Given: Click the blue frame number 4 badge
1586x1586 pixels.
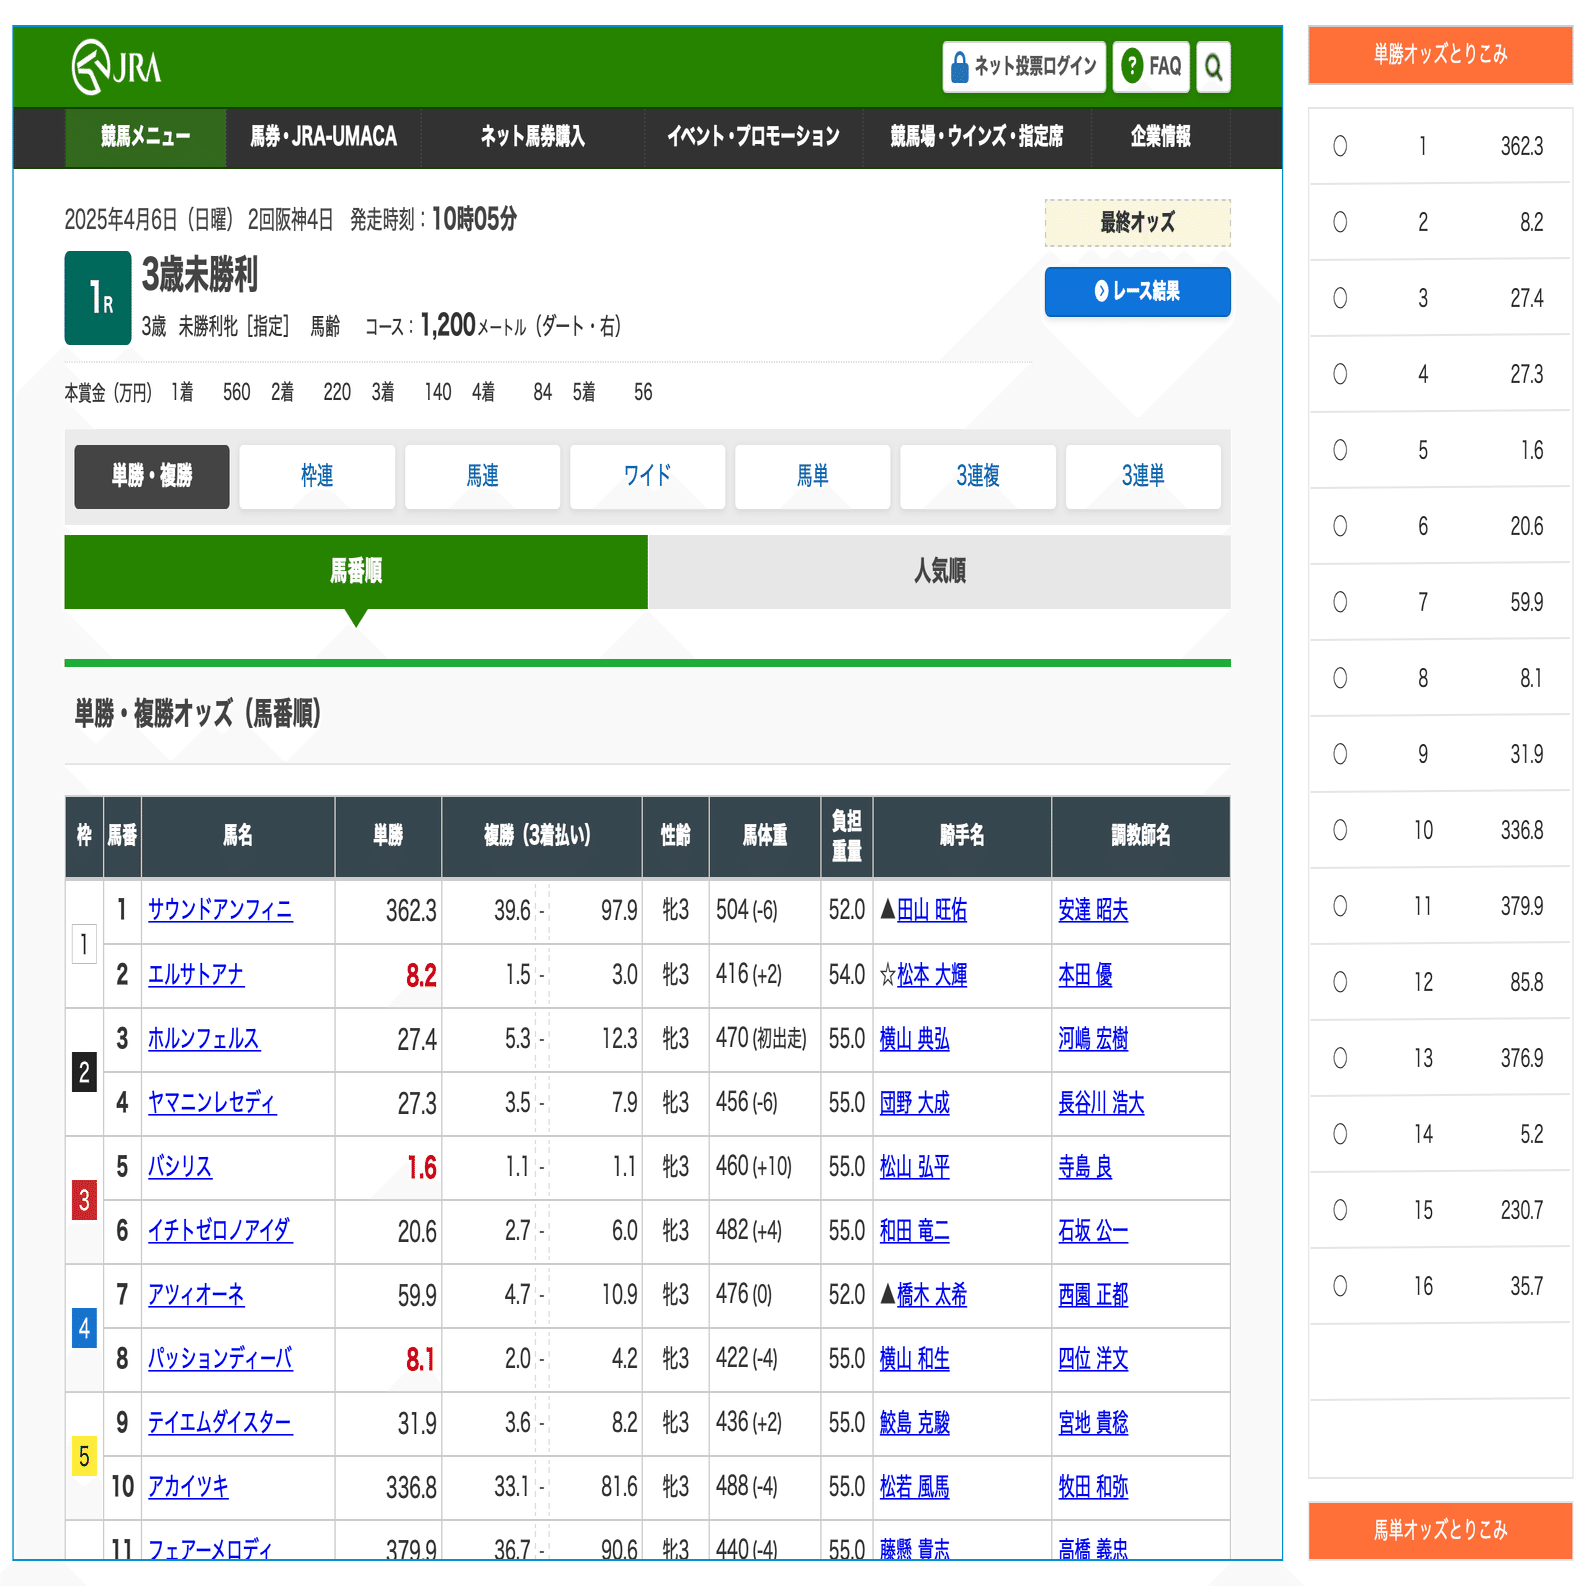Looking at the screenshot, I should (84, 1328).
